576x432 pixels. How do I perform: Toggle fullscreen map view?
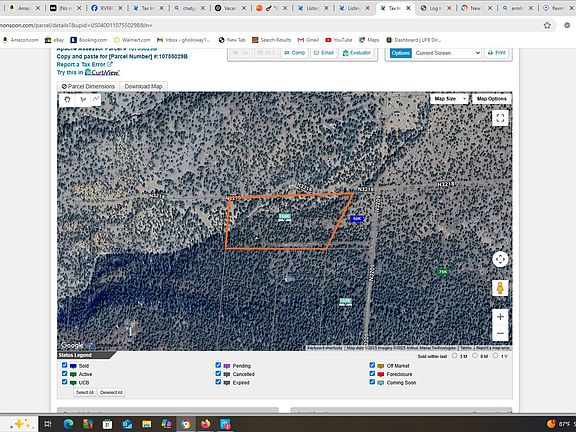tap(500, 118)
